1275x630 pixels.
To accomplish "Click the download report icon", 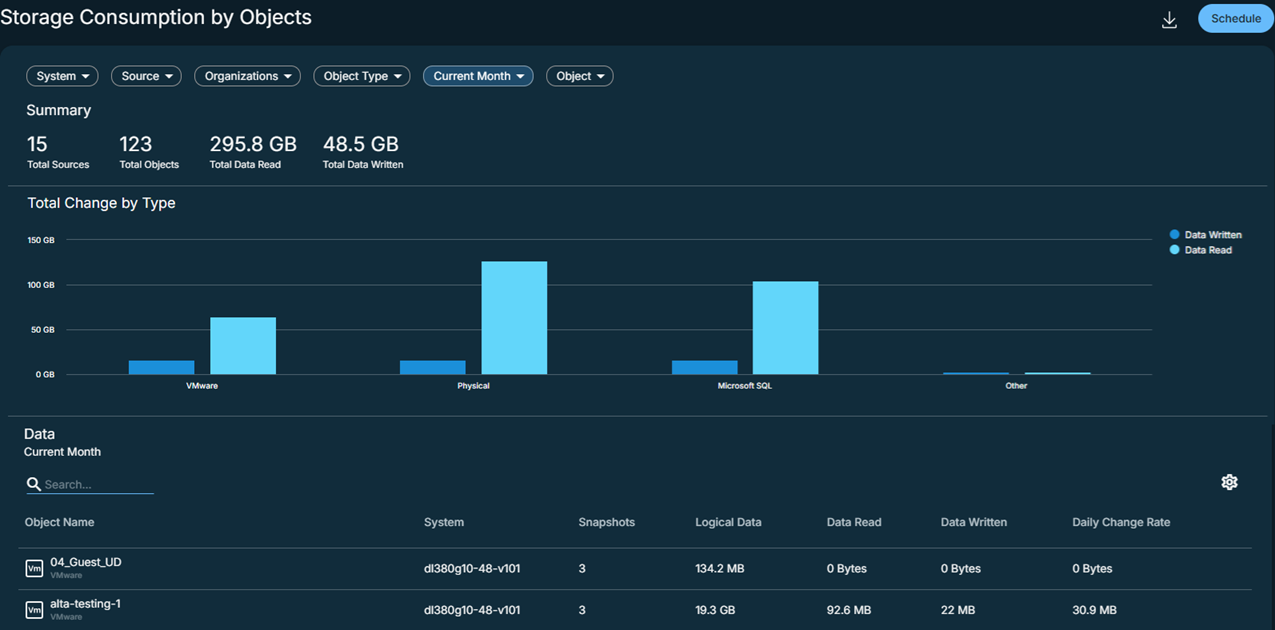I will [1169, 20].
